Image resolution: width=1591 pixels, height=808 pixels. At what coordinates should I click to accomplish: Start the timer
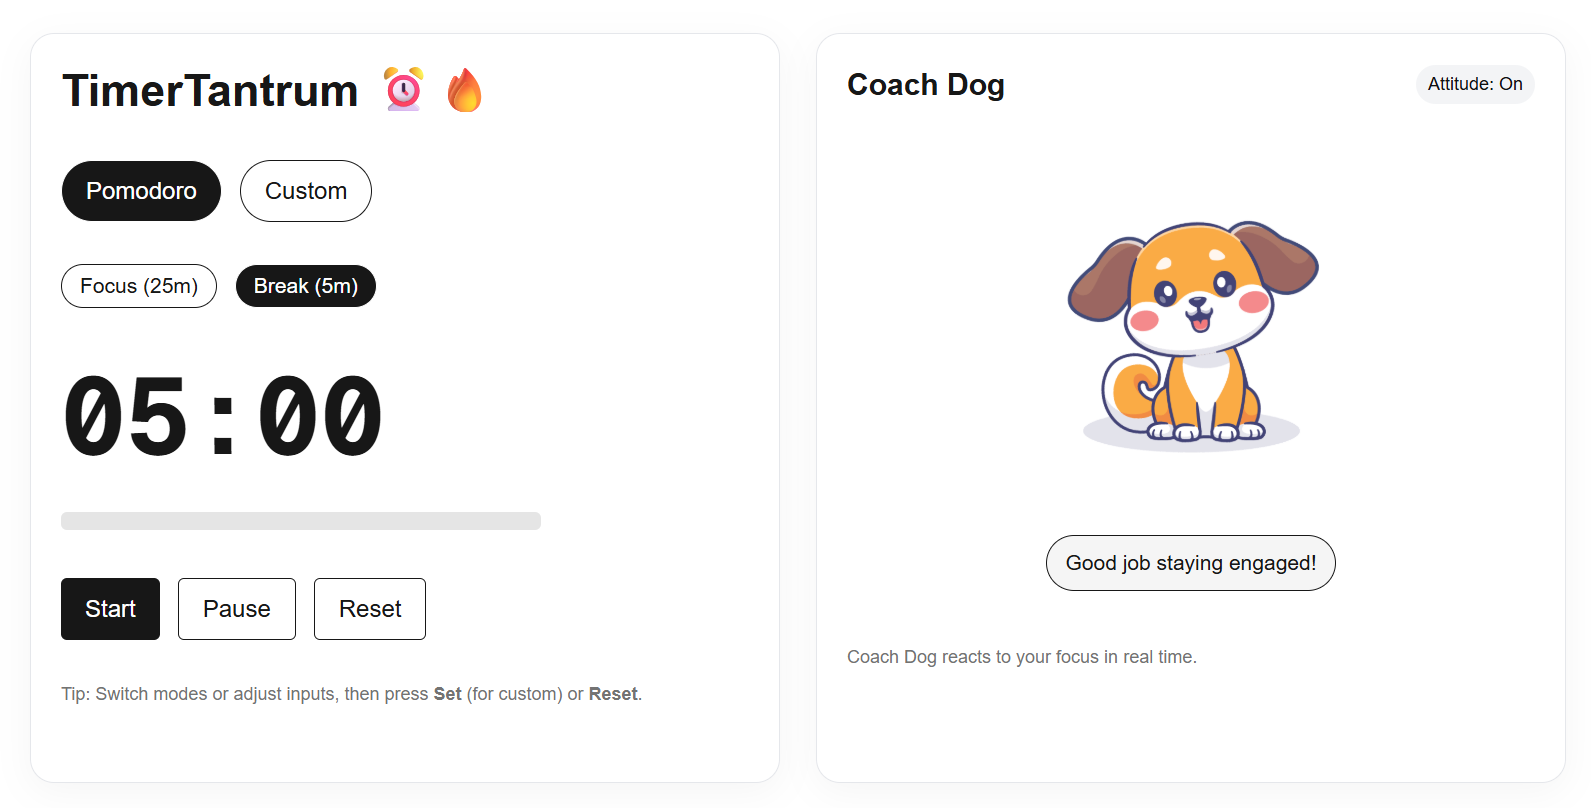[110, 609]
